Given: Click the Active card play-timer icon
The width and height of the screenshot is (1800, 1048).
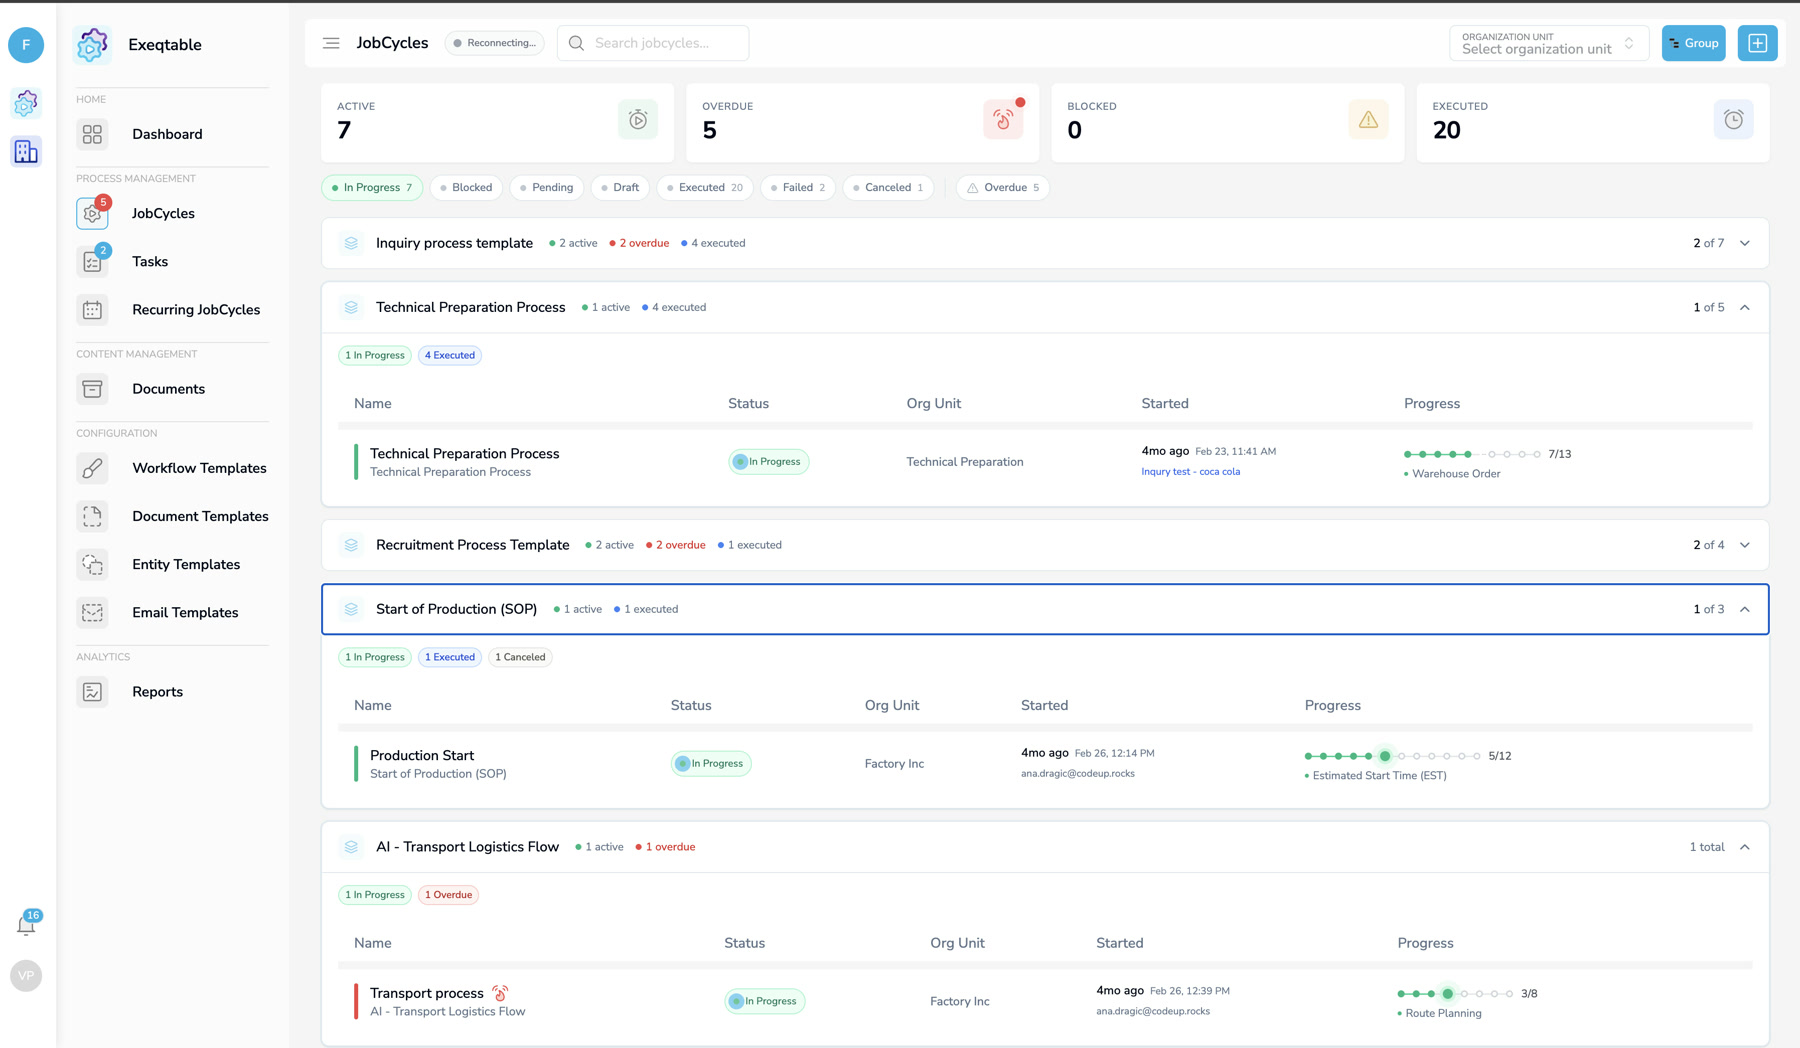Looking at the screenshot, I should pos(638,120).
